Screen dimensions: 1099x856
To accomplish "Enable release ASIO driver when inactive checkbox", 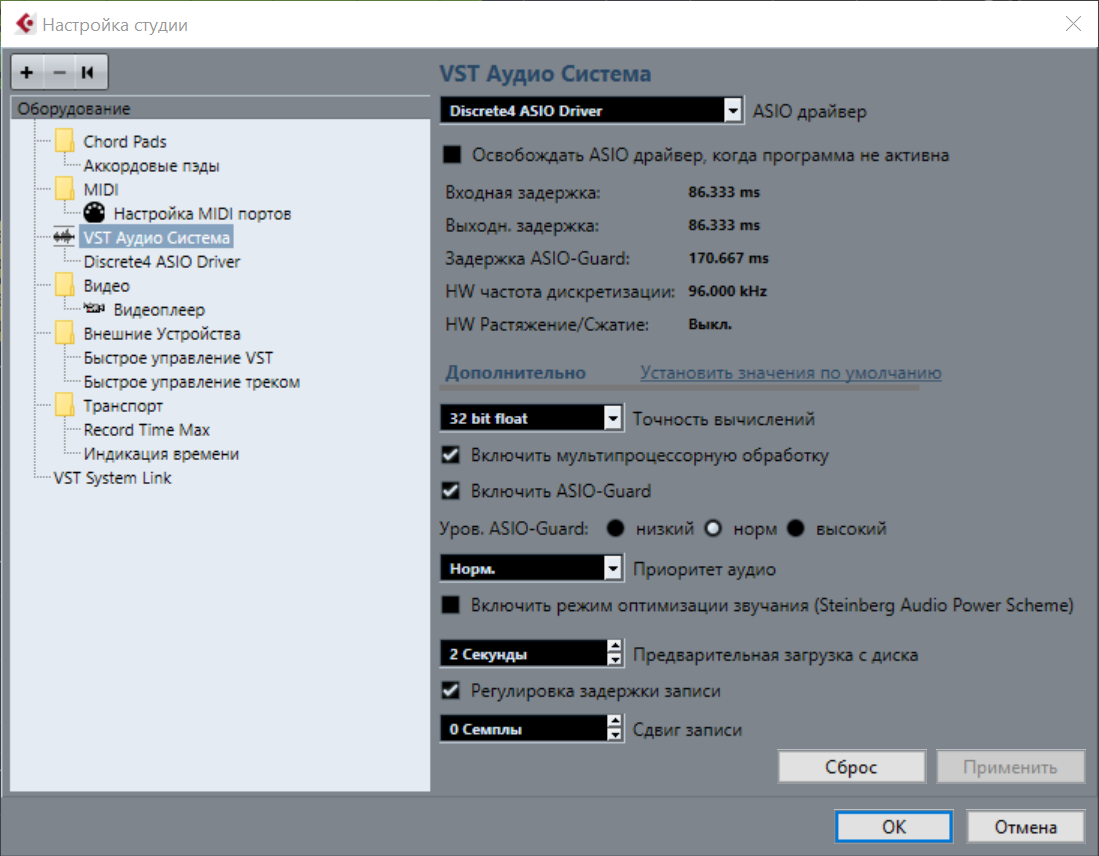I will click(x=452, y=155).
